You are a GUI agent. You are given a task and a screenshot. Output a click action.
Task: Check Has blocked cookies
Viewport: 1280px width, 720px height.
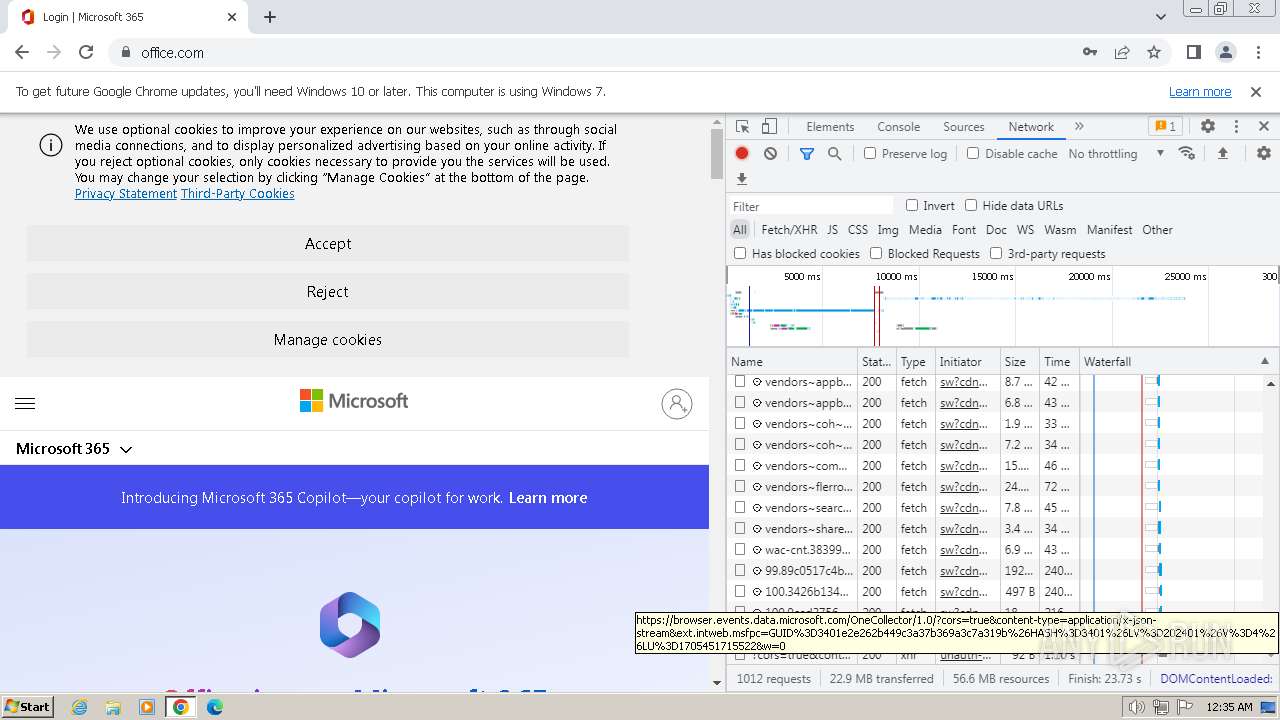[740, 254]
